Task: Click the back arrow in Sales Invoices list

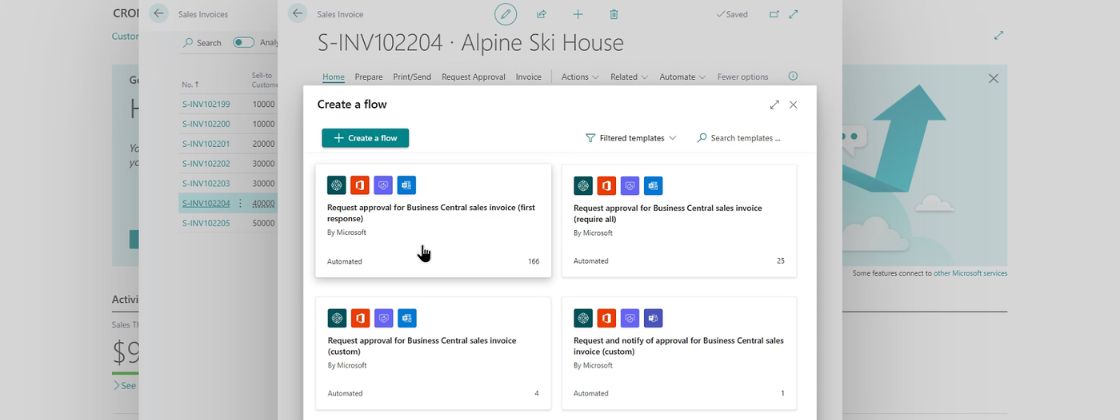Action: coord(159,14)
